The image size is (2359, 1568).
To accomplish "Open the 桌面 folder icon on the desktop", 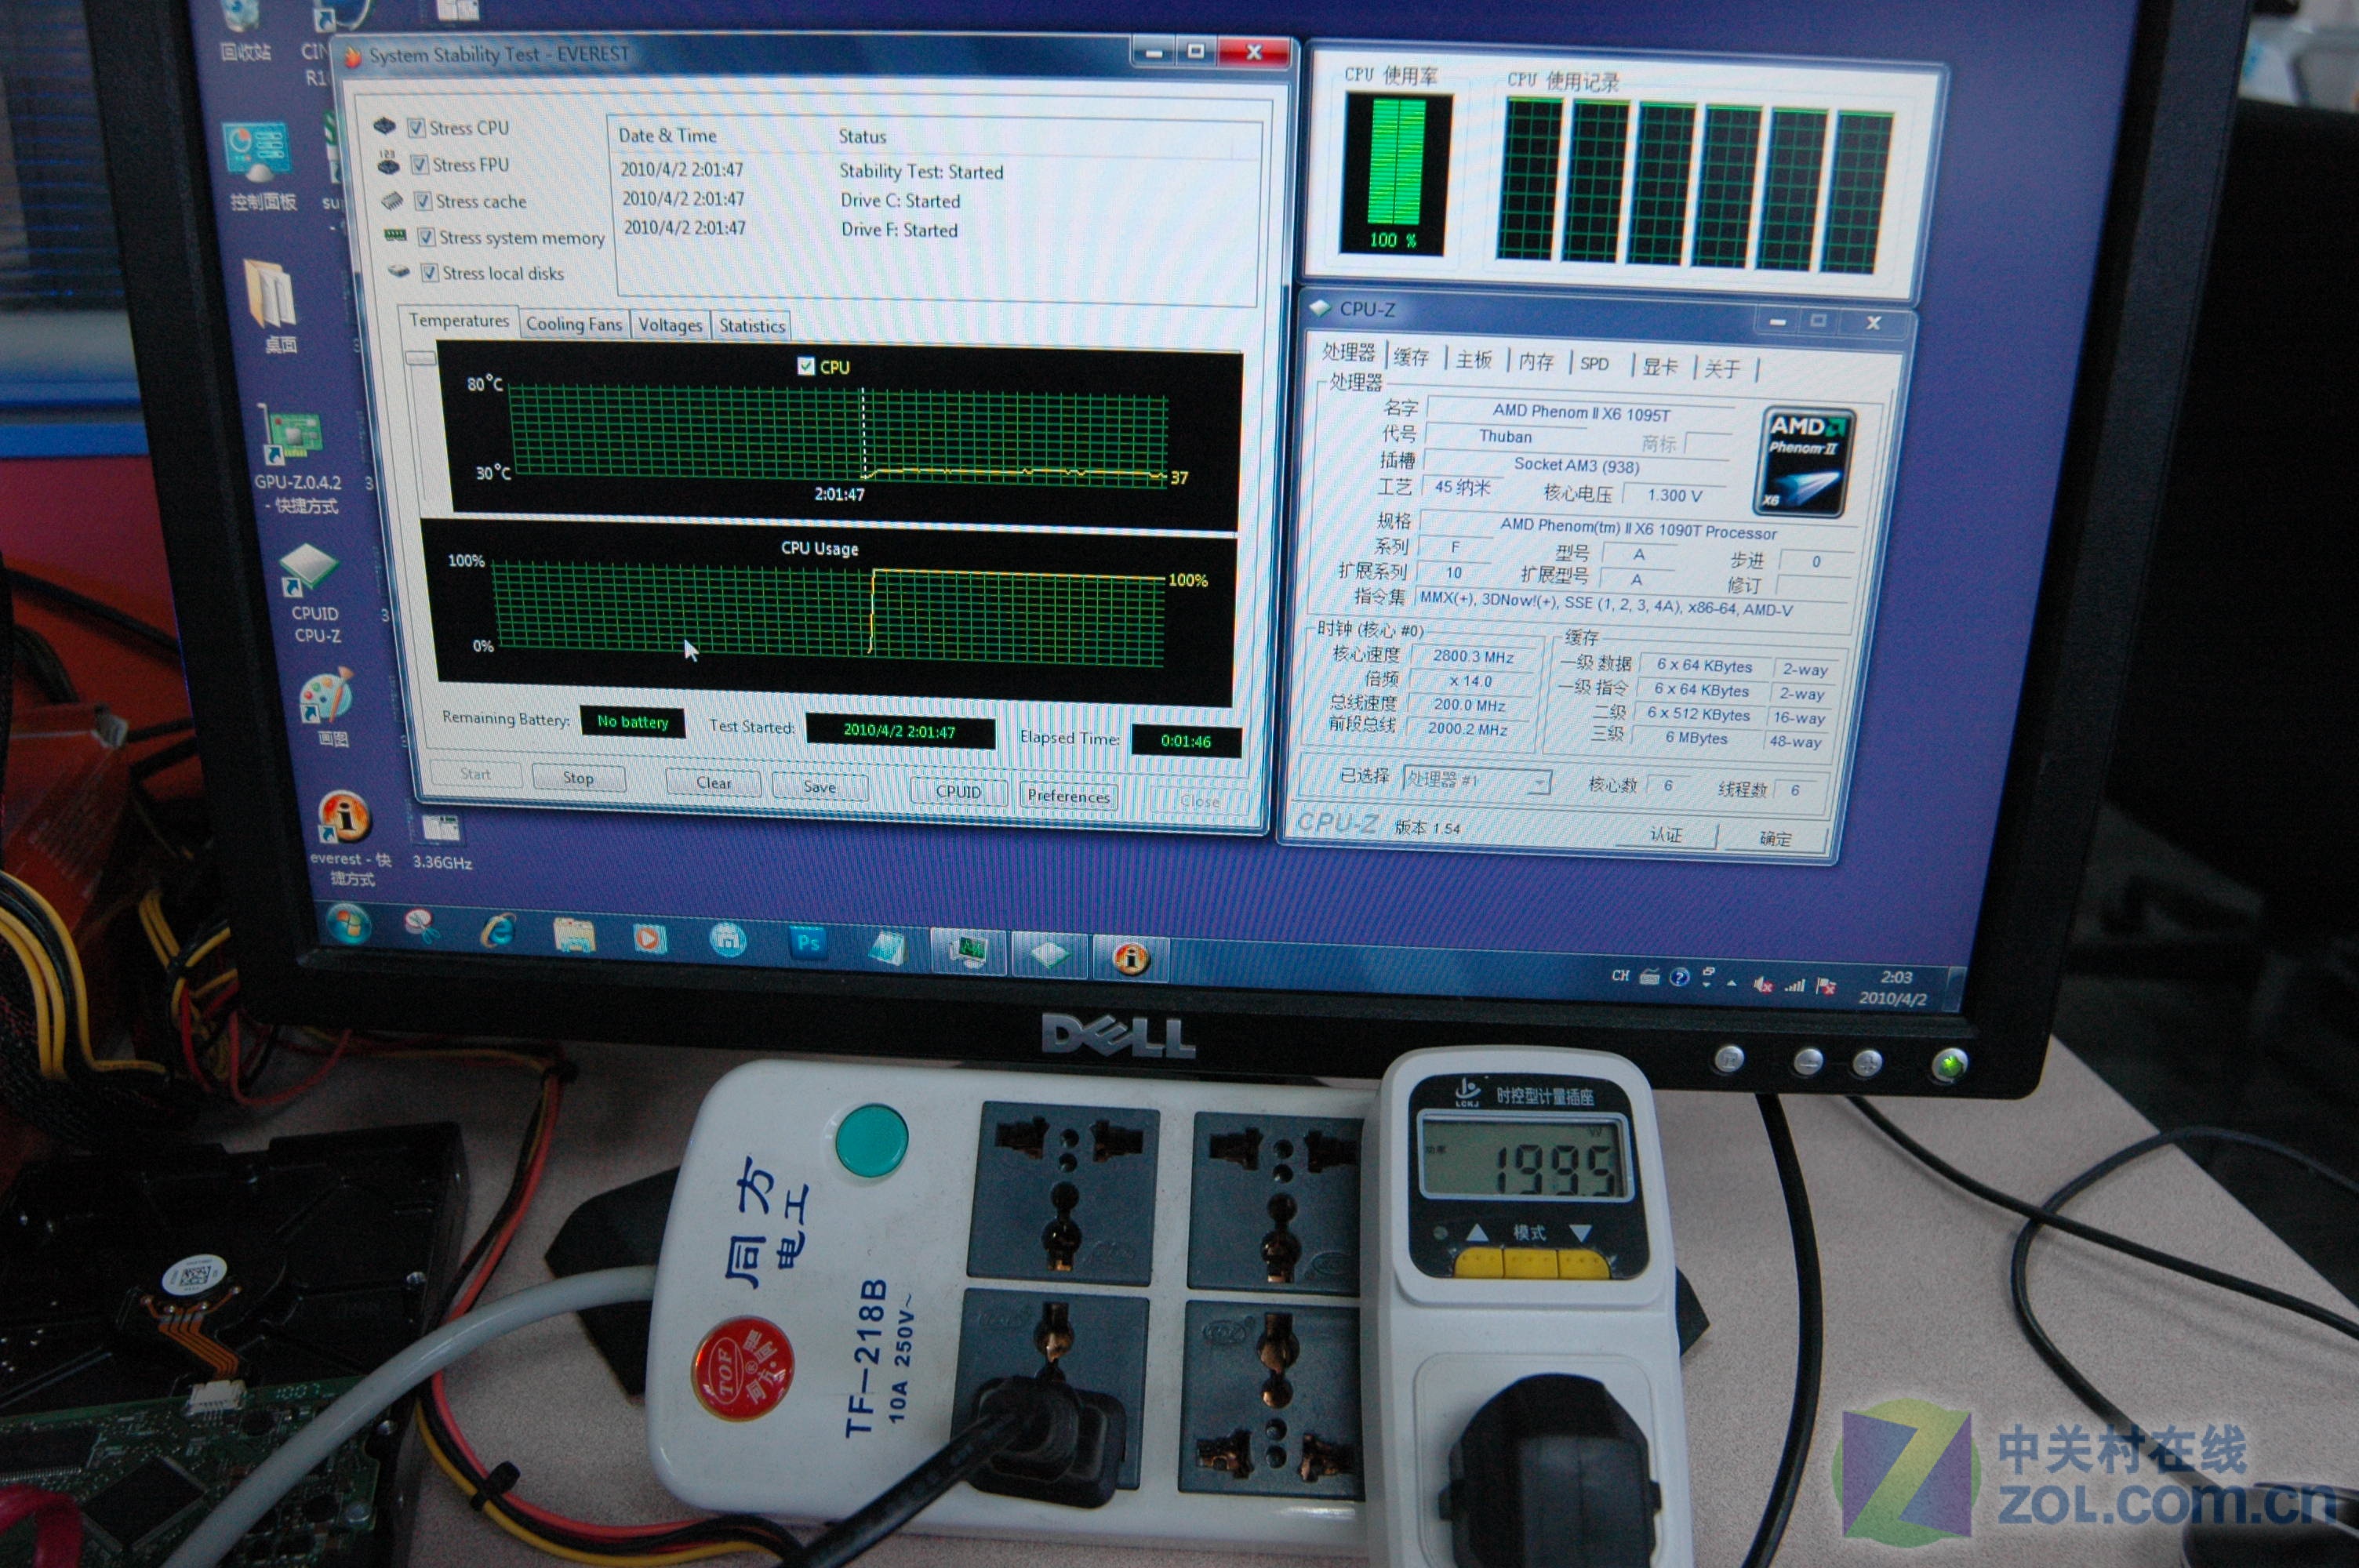I will pyautogui.click(x=272, y=304).
